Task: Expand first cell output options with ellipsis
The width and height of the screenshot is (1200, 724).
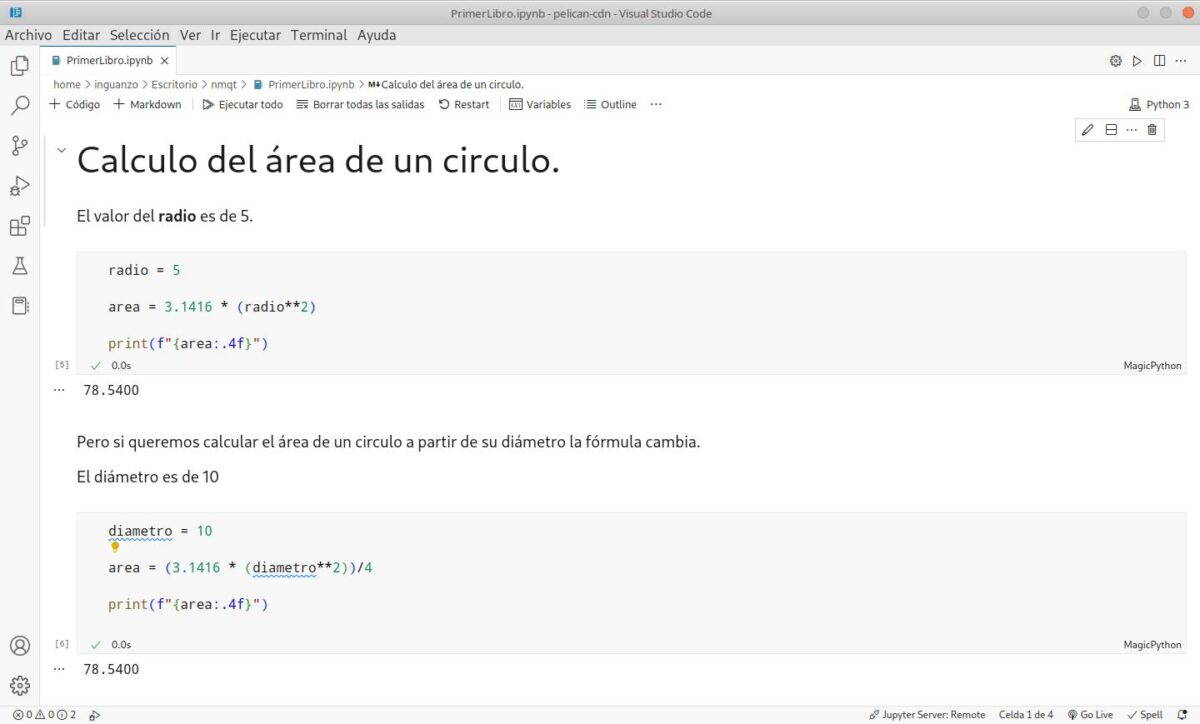Action: coord(59,389)
